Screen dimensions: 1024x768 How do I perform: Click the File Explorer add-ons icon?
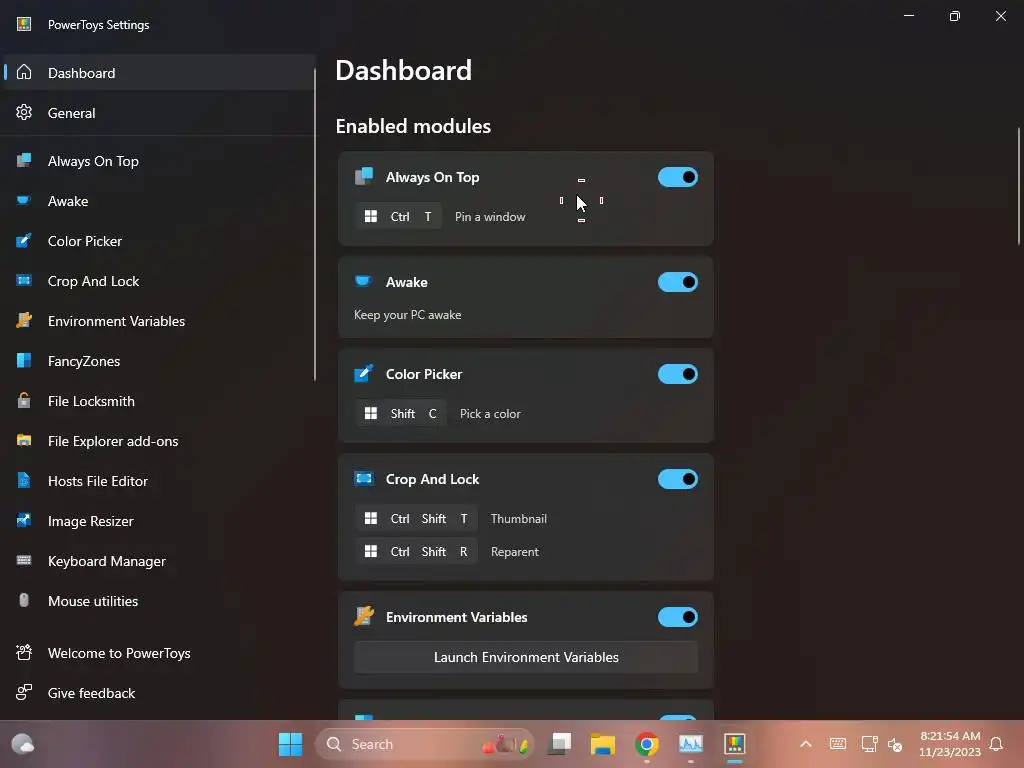[24, 440]
